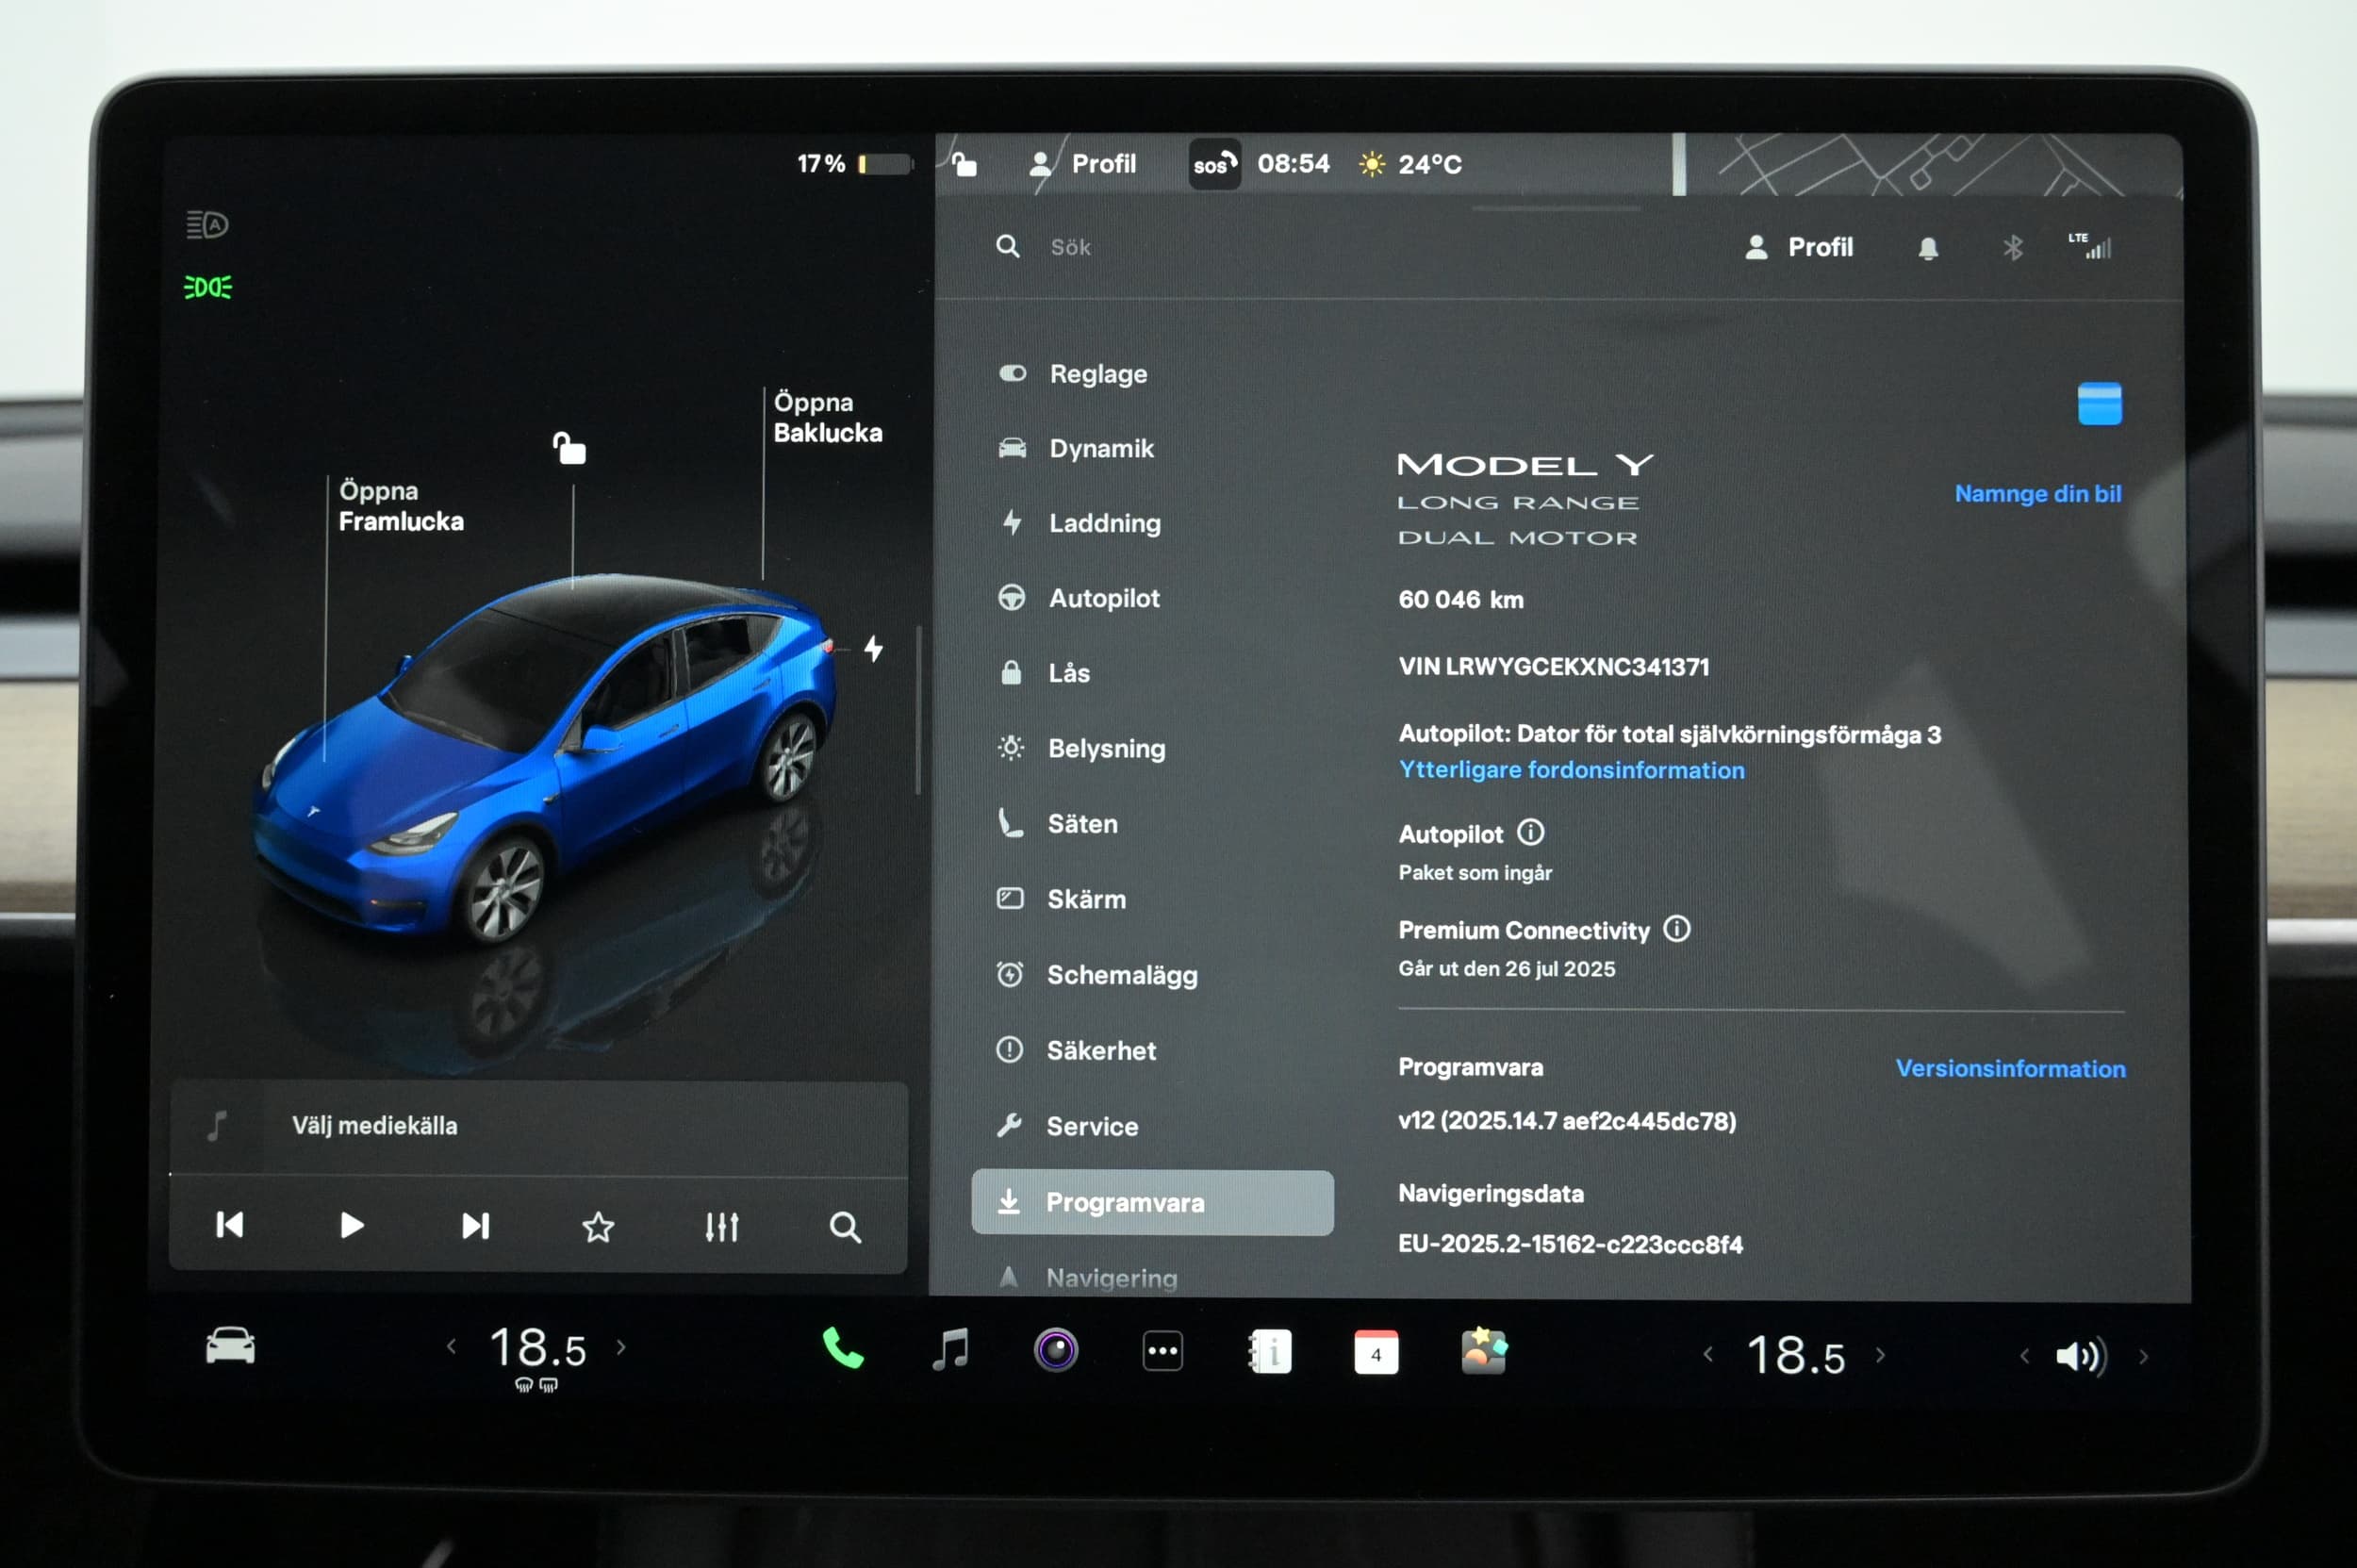Open the music note media app
Screen dimensions: 2357x1568
[950, 1349]
